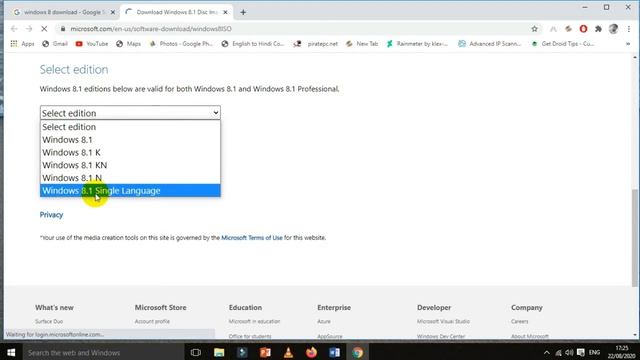Click the scrollbar down arrow
This screenshot has width=640, height=360.
[x=635, y=336]
